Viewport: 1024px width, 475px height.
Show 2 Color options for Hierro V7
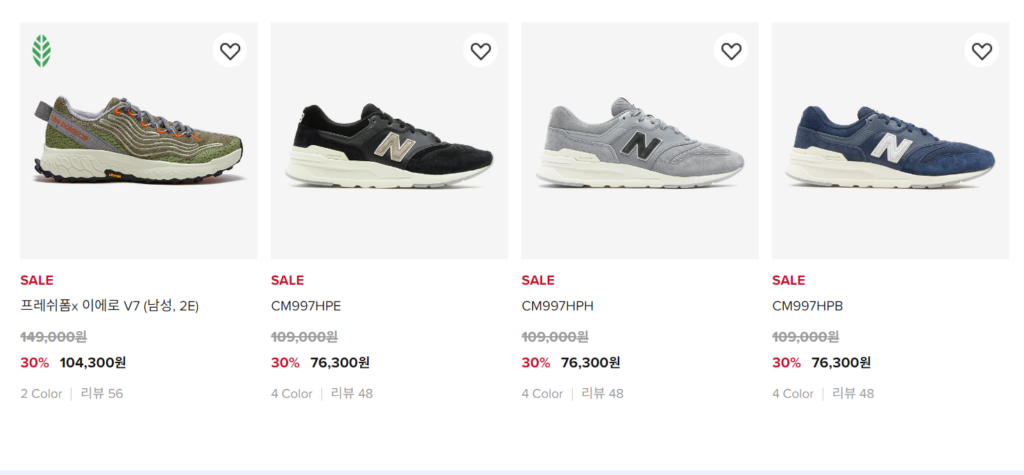click(41, 394)
